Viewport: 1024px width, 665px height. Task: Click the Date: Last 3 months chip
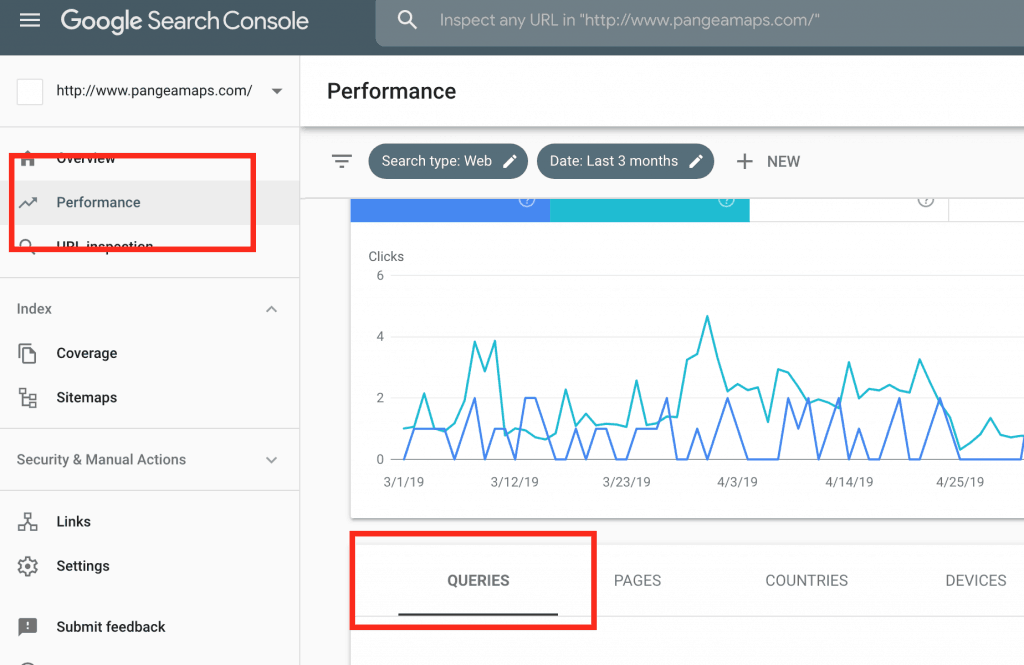tap(626, 161)
